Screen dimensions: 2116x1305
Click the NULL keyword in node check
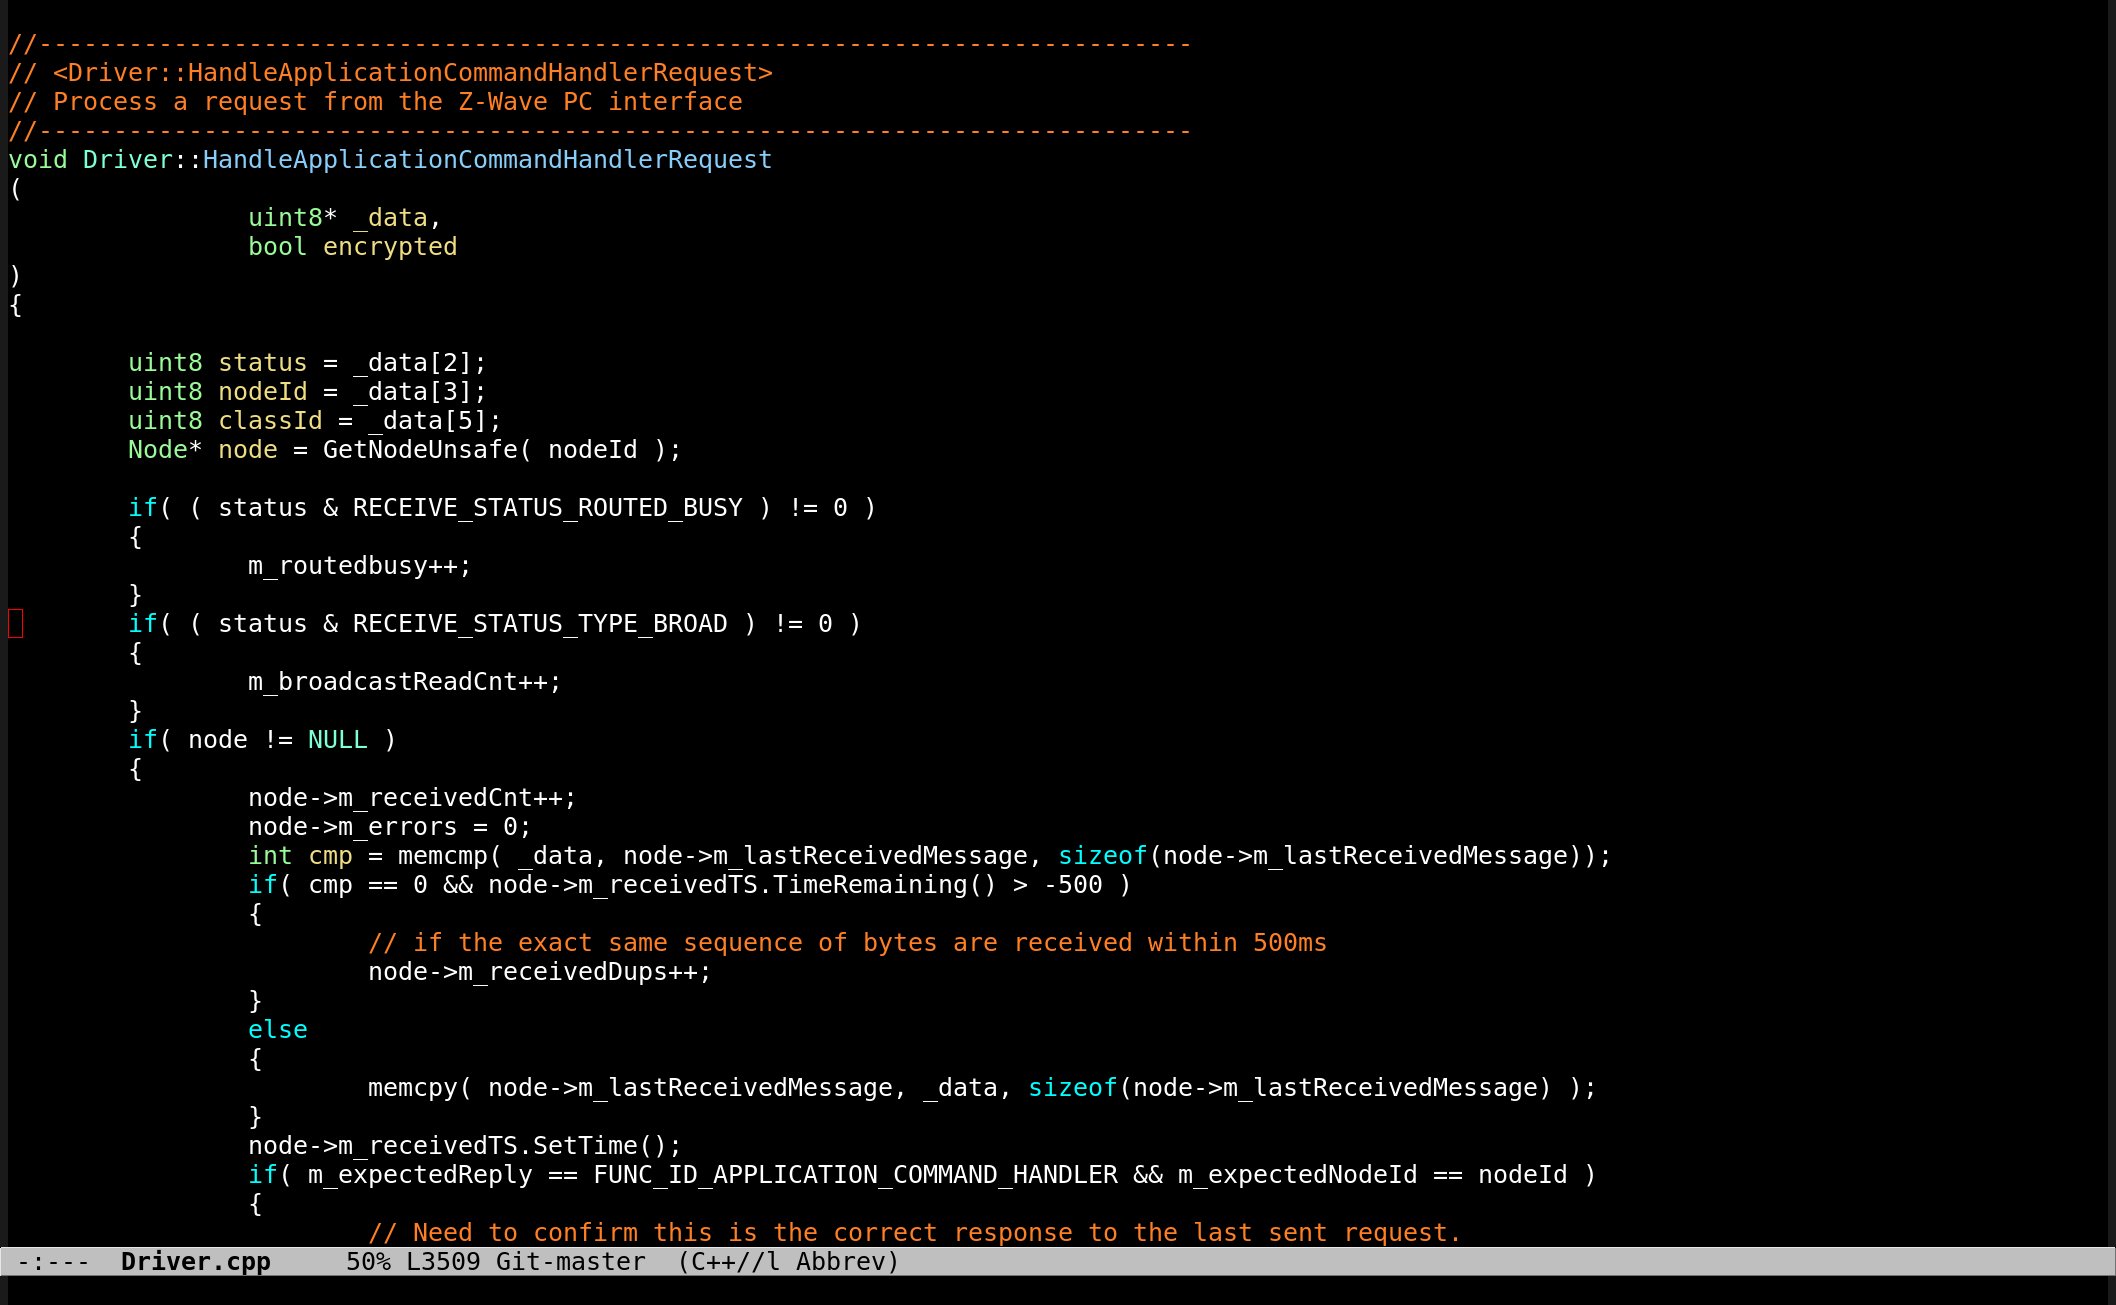pyautogui.click(x=338, y=740)
